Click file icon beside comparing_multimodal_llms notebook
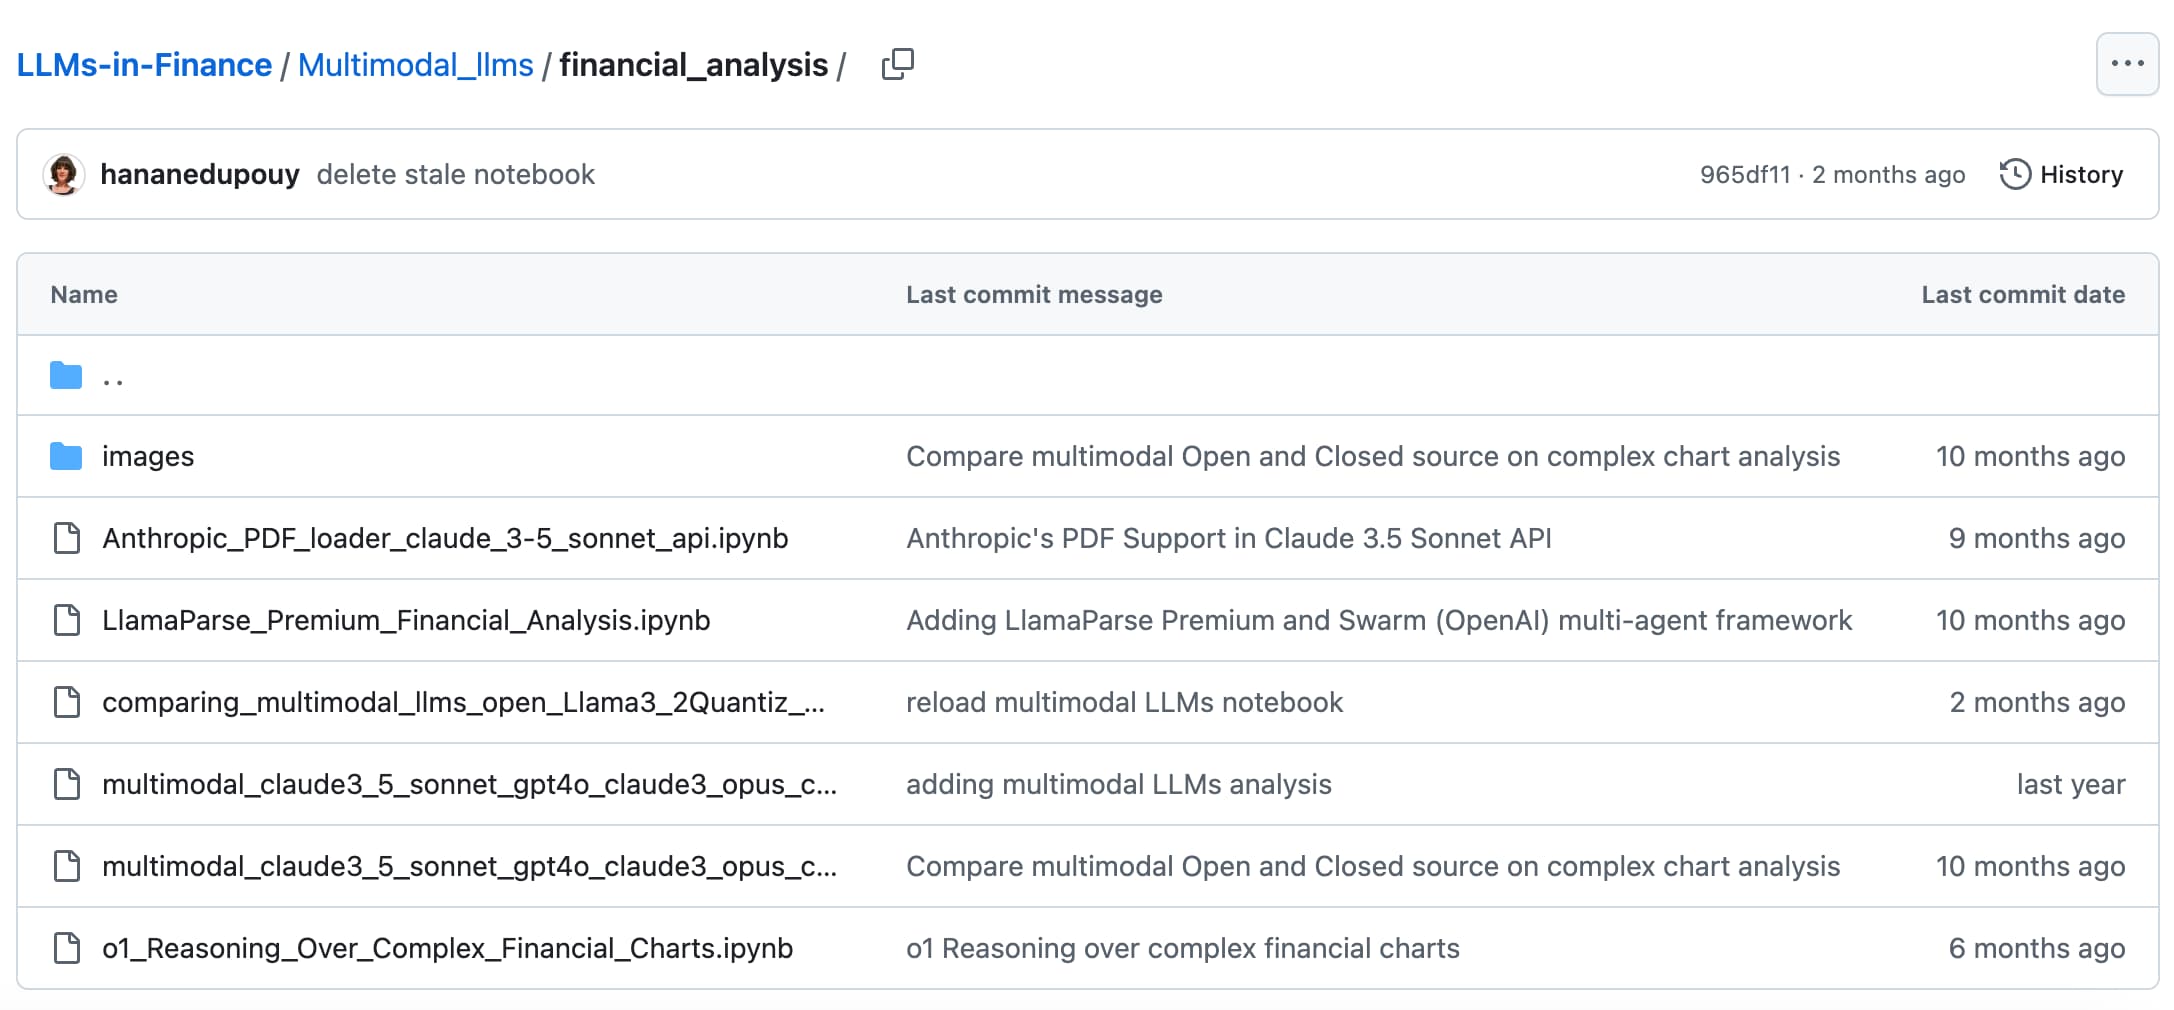Screen dimensions: 2174x1010 click(x=67, y=702)
